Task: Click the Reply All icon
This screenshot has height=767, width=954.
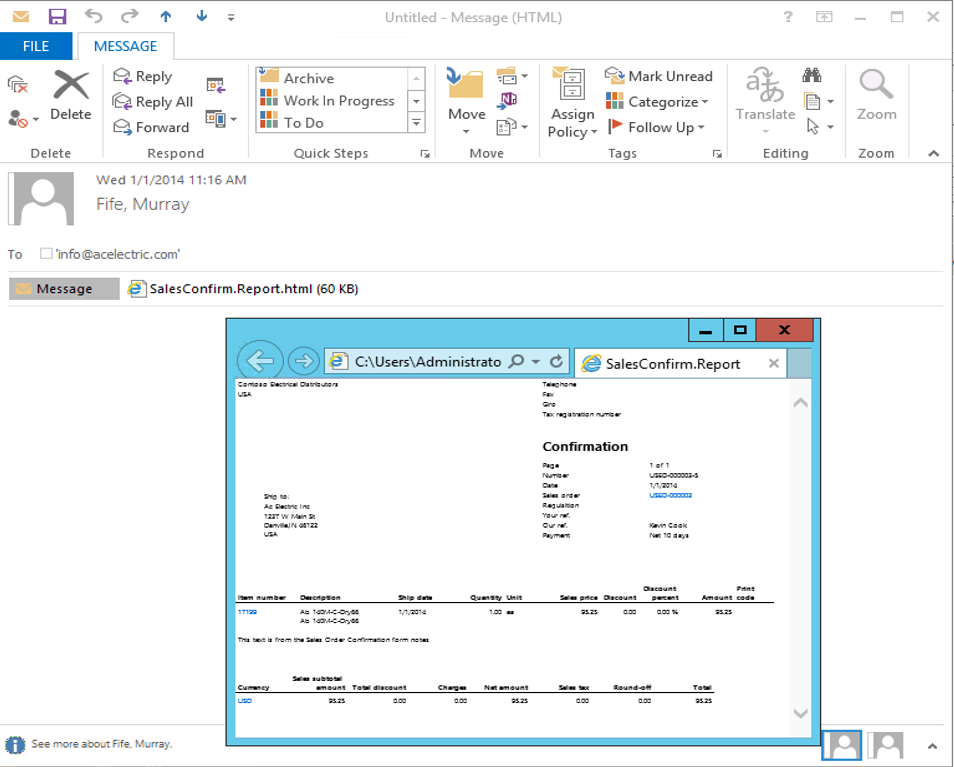Action: pos(122,101)
